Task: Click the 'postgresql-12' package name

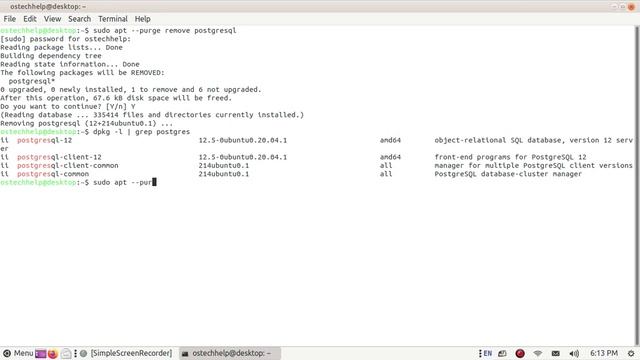Action: 44,140
